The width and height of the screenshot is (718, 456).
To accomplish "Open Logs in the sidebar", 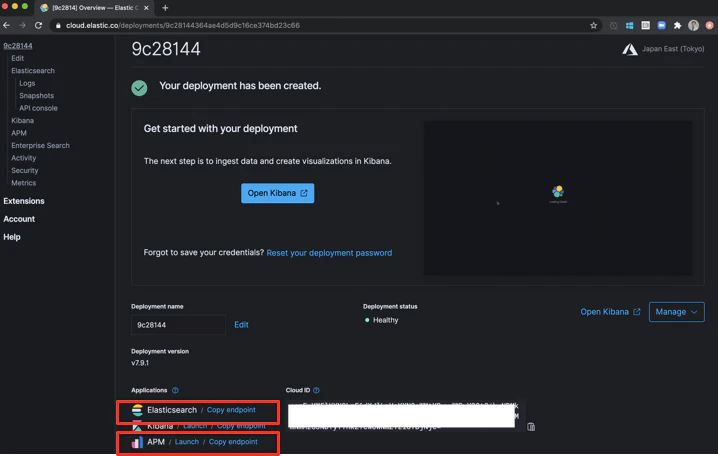I will coord(27,83).
